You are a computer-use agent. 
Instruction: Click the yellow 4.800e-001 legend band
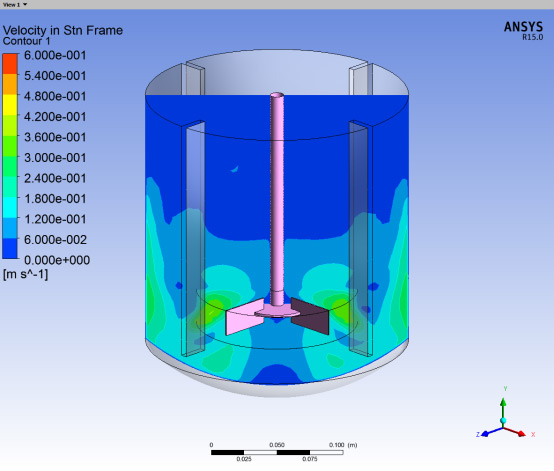10,105
